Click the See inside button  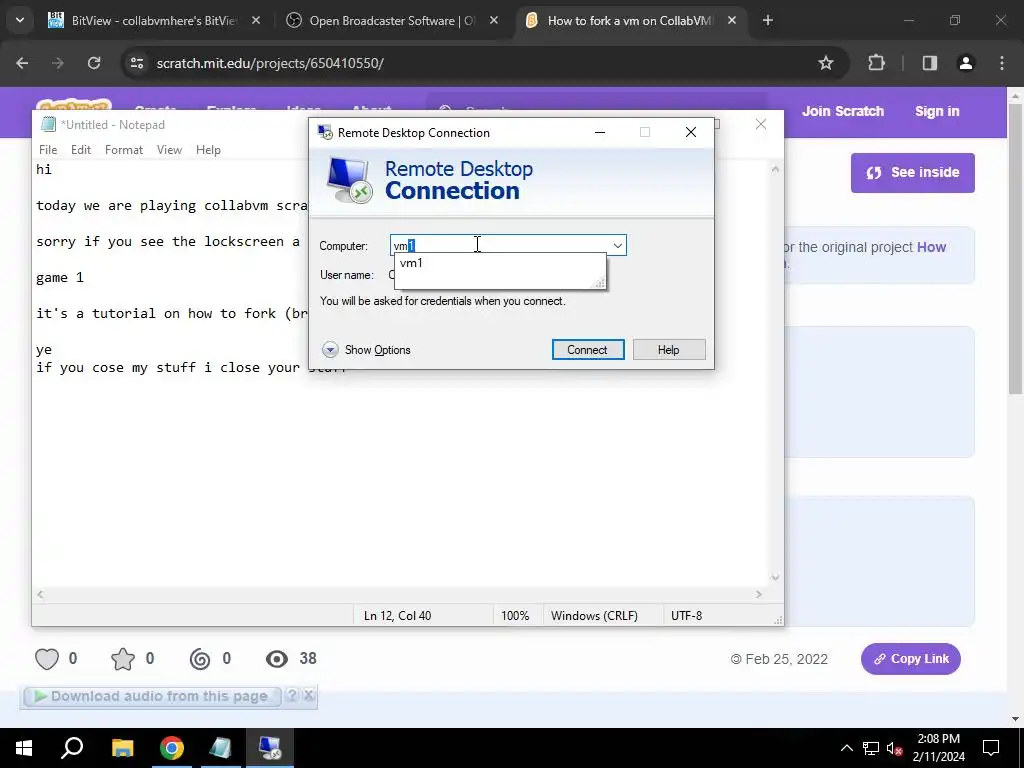point(913,172)
